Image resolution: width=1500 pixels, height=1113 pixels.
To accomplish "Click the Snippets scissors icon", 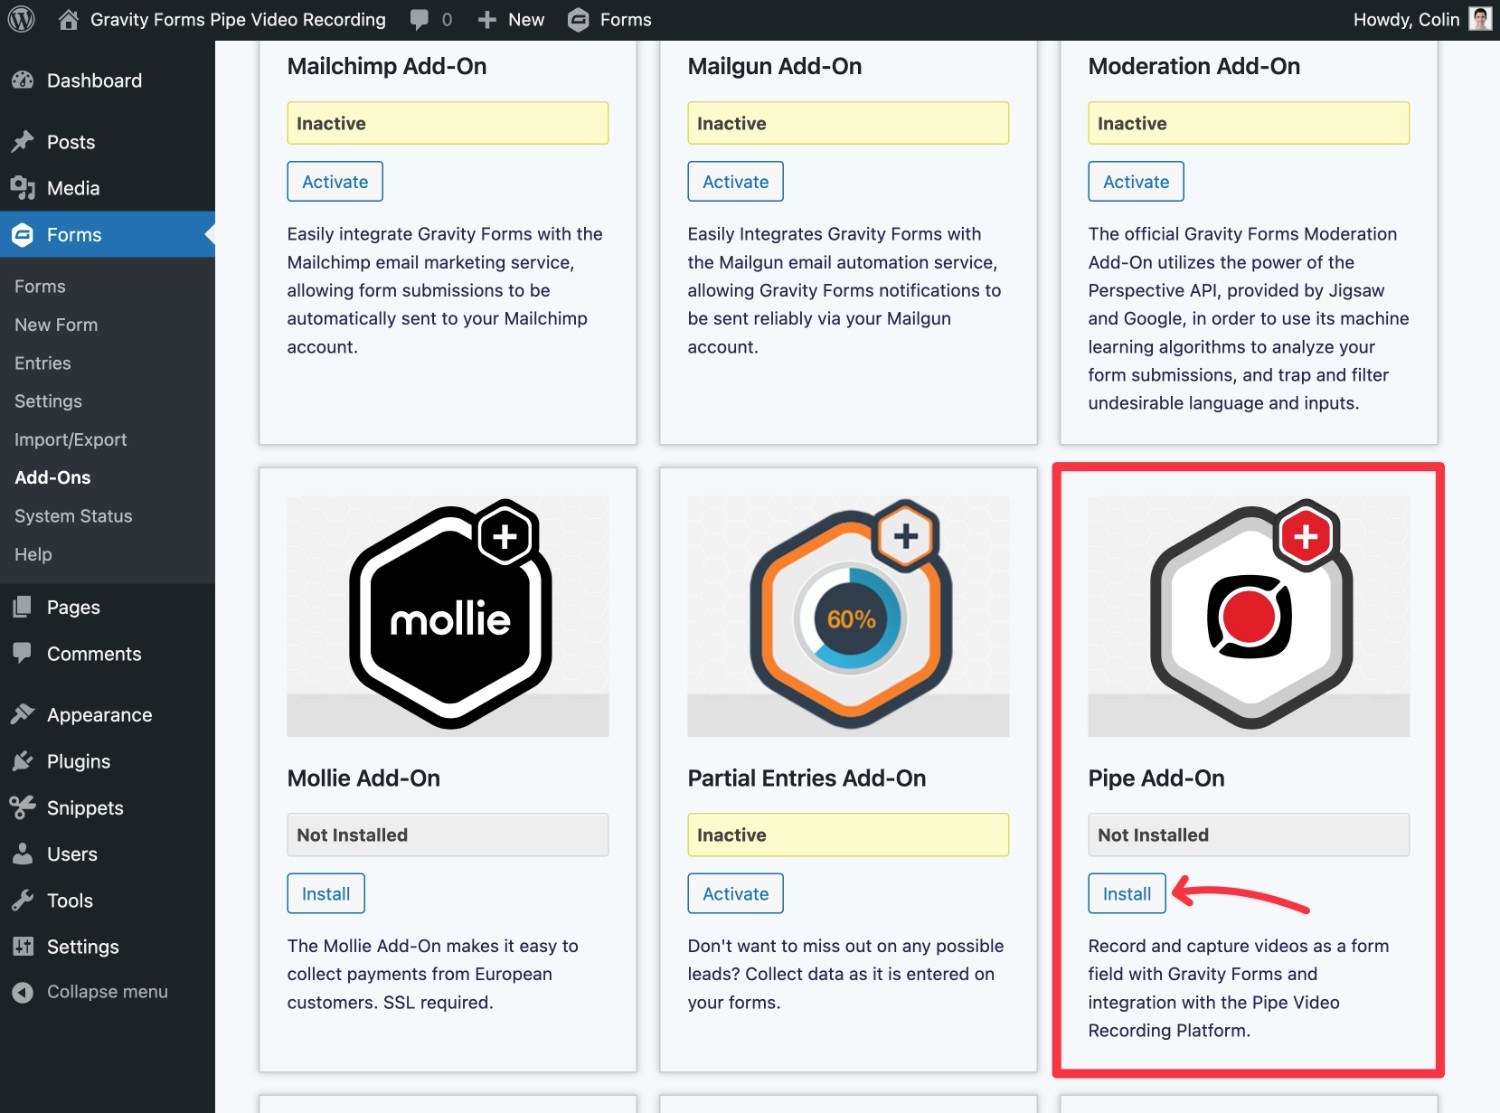I will click(23, 808).
